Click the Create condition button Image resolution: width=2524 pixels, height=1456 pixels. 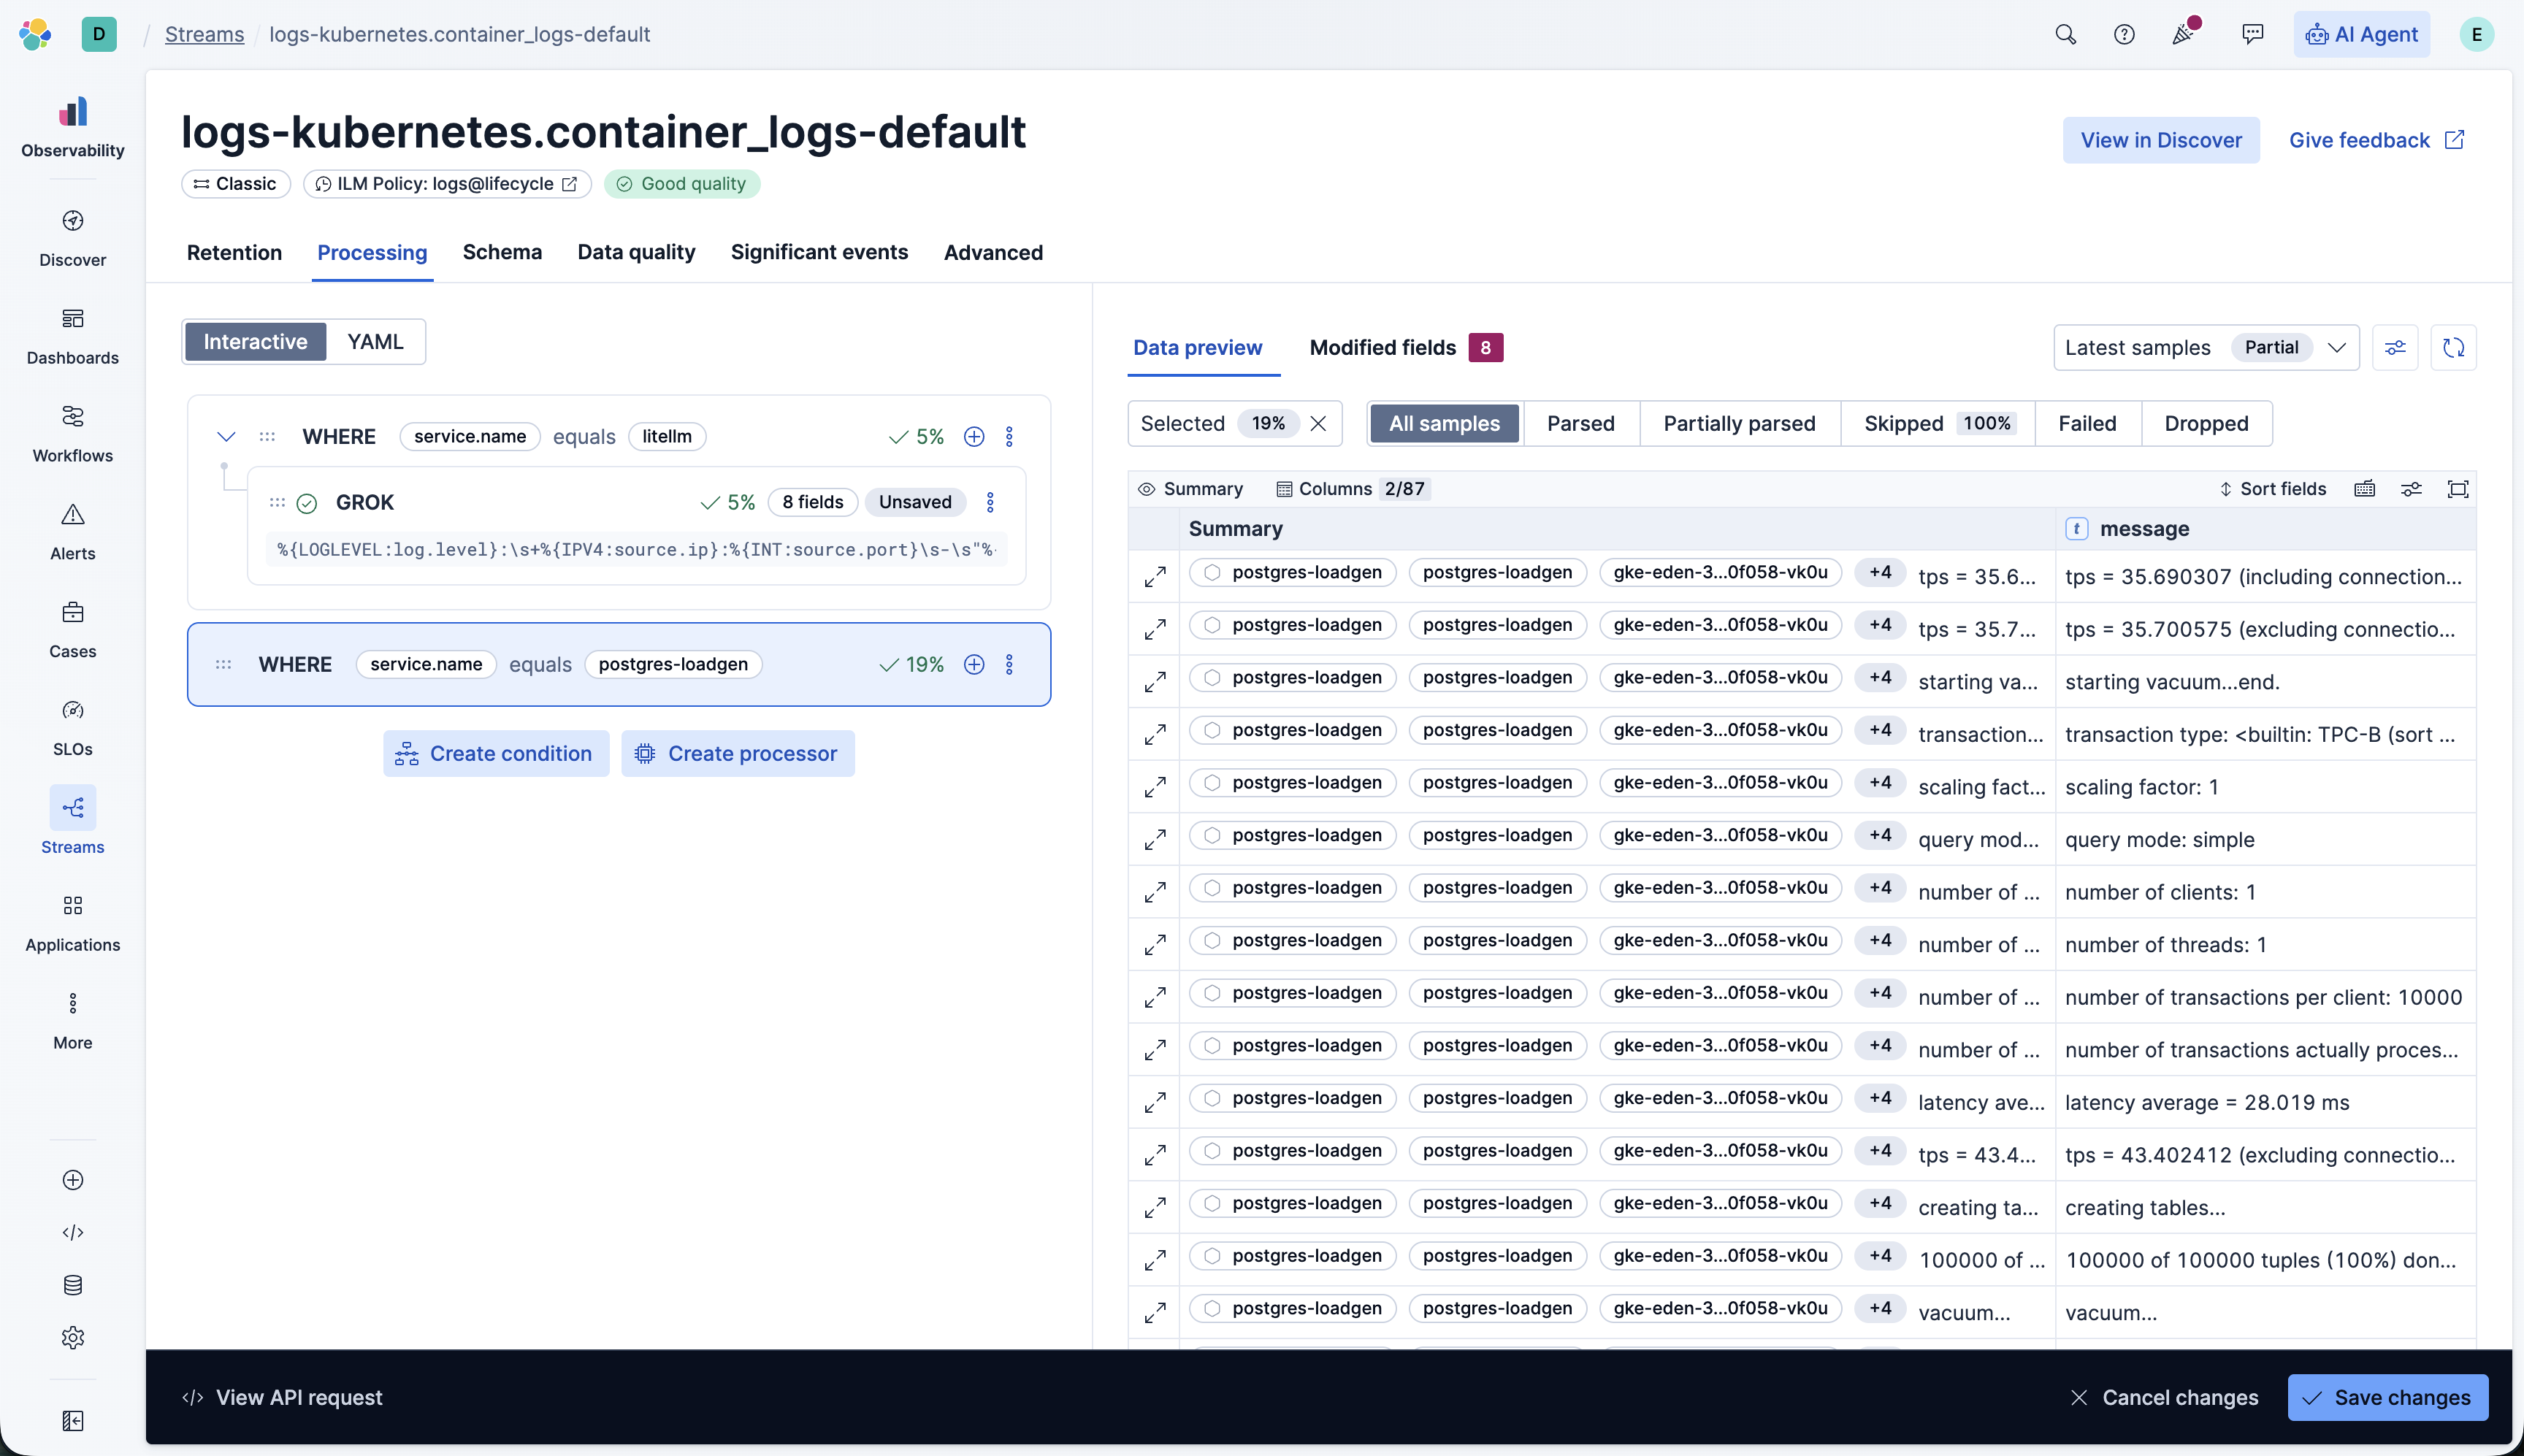pyautogui.click(x=496, y=754)
